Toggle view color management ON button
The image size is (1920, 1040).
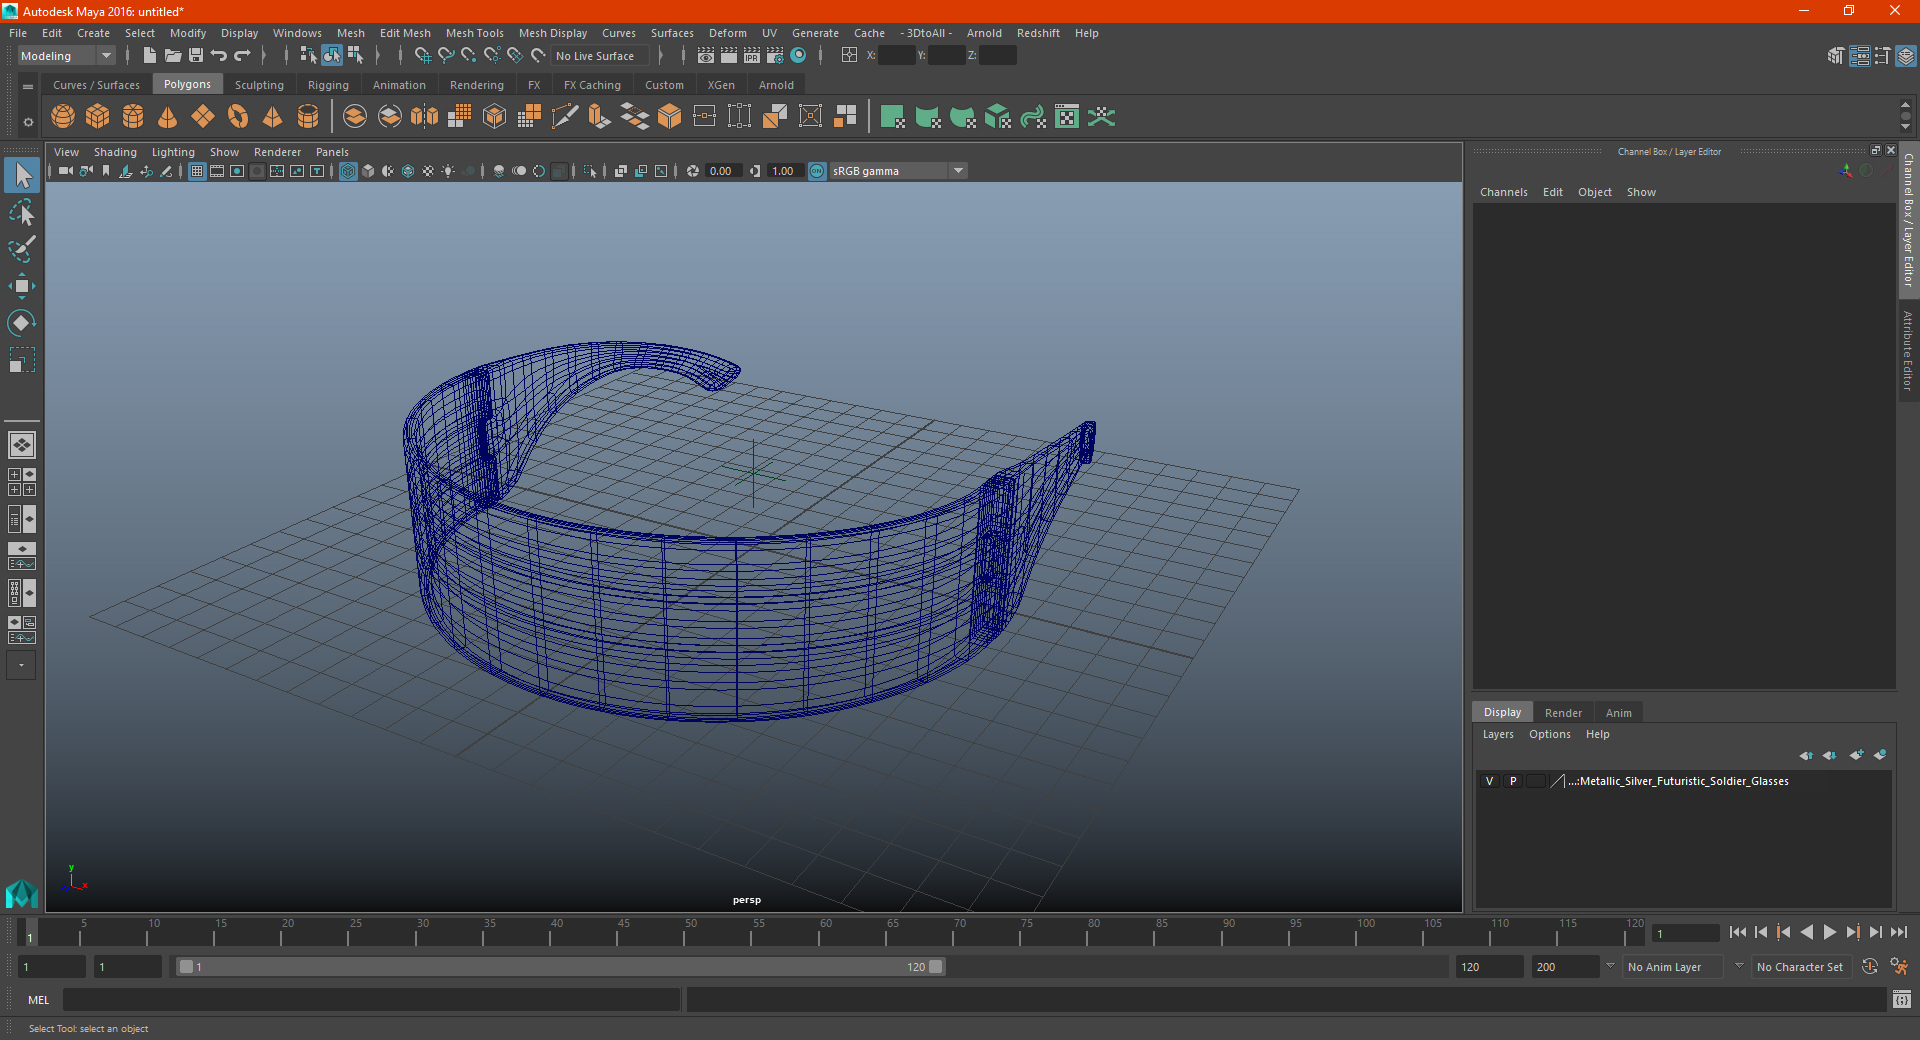click(x=817, y=171)
